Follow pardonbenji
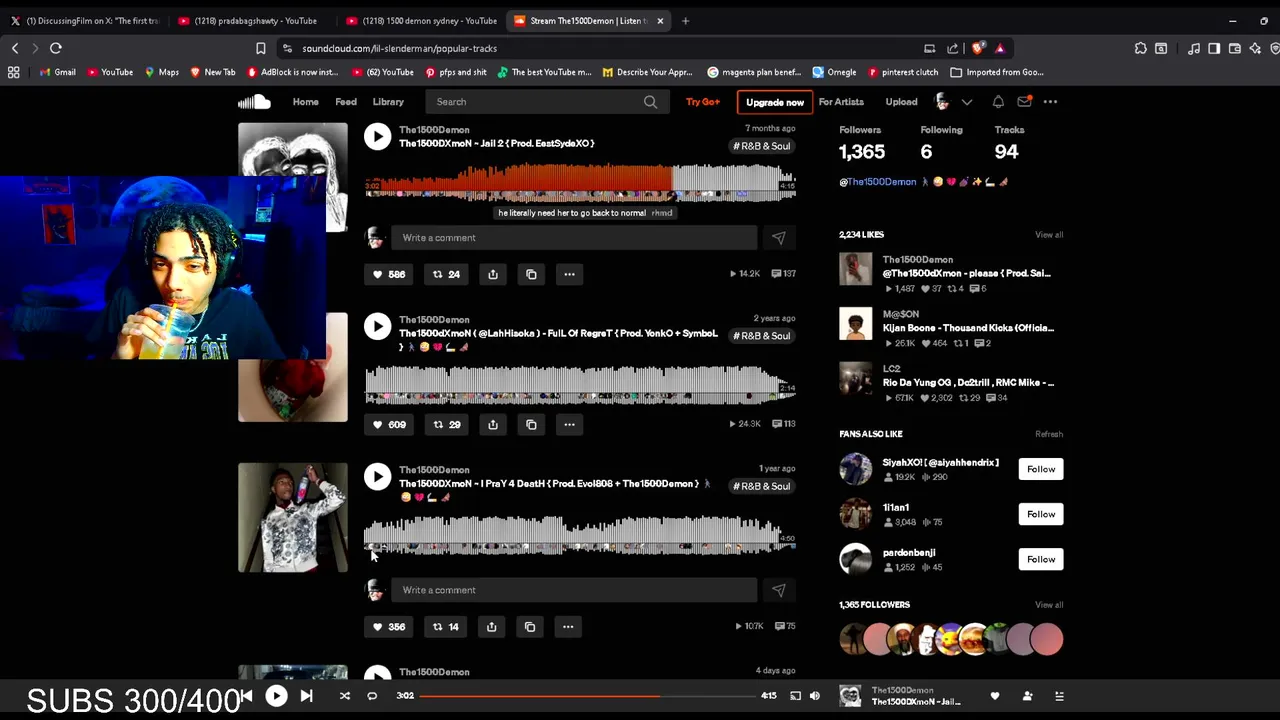1280x720 pixels. 1041,559
